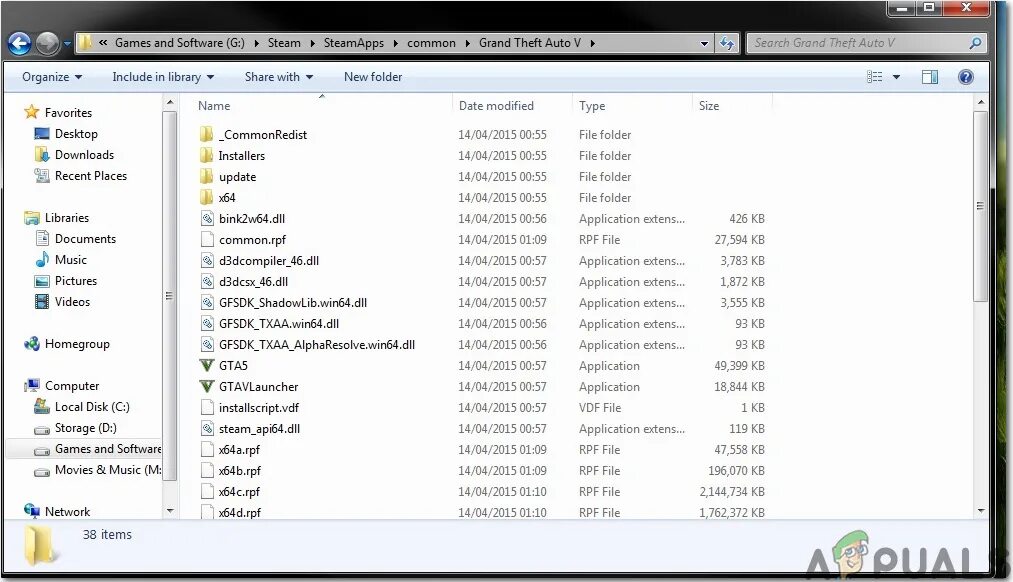The width and height of the screenshot is (1013, 582).
Task: Open Desktop in Favorites
Action: coord(76,134)
